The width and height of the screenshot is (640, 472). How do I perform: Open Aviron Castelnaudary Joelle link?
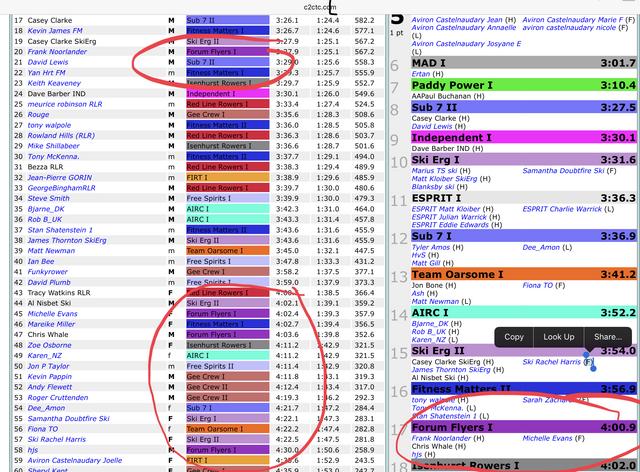(x=75, y=461)
